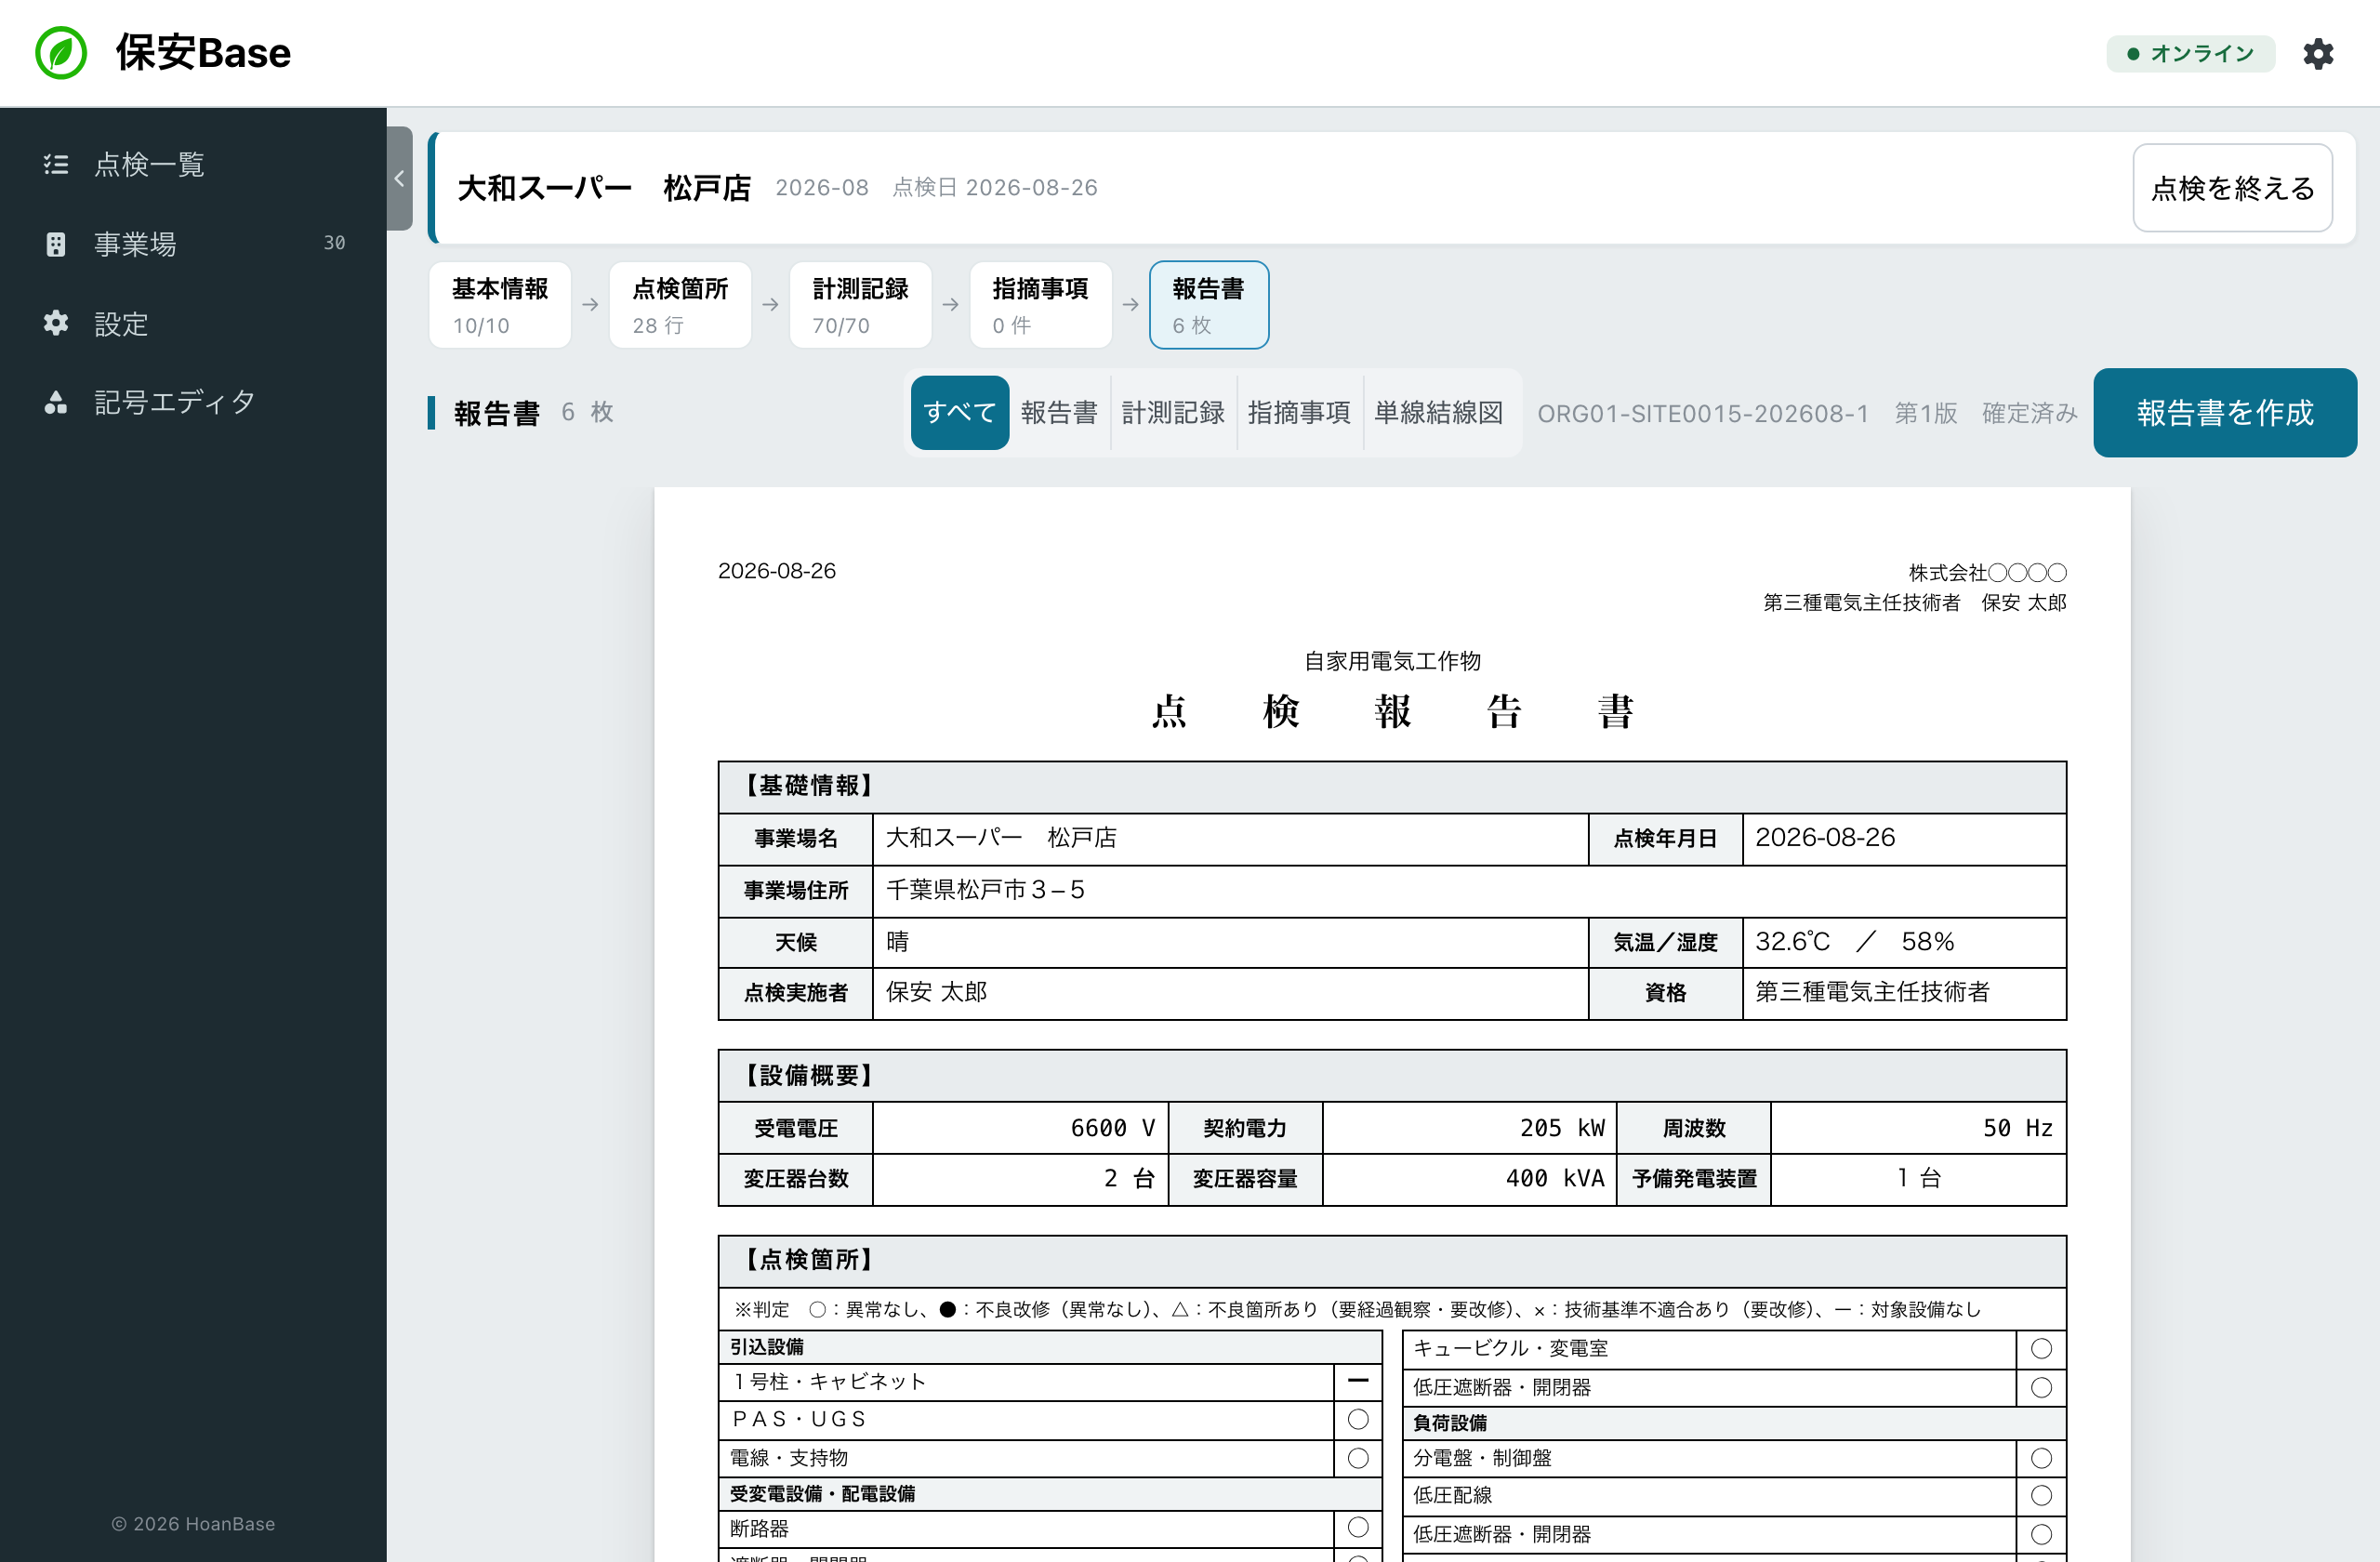Go to the 点検箇所 step
The width and height of the screenshot is (2380, 1562).
tap(680, 305)
